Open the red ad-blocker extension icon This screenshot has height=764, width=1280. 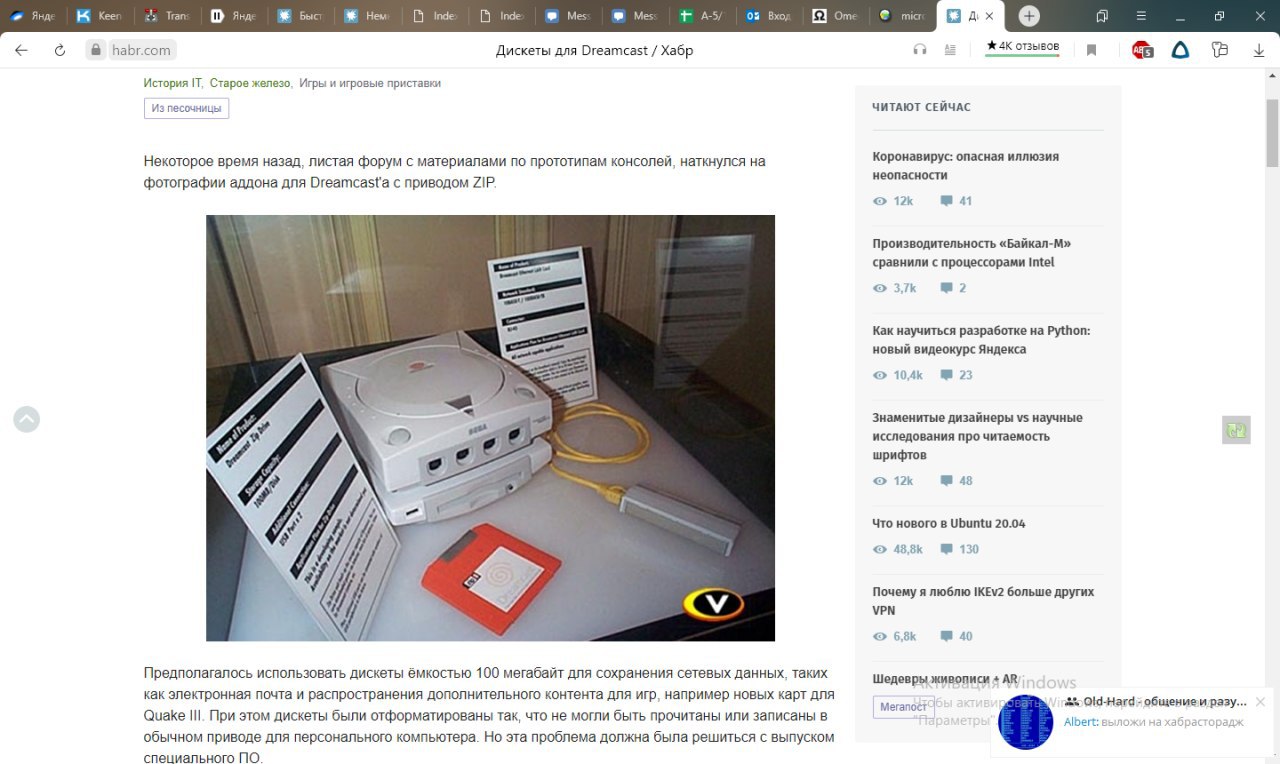[x=1142, y=50]
